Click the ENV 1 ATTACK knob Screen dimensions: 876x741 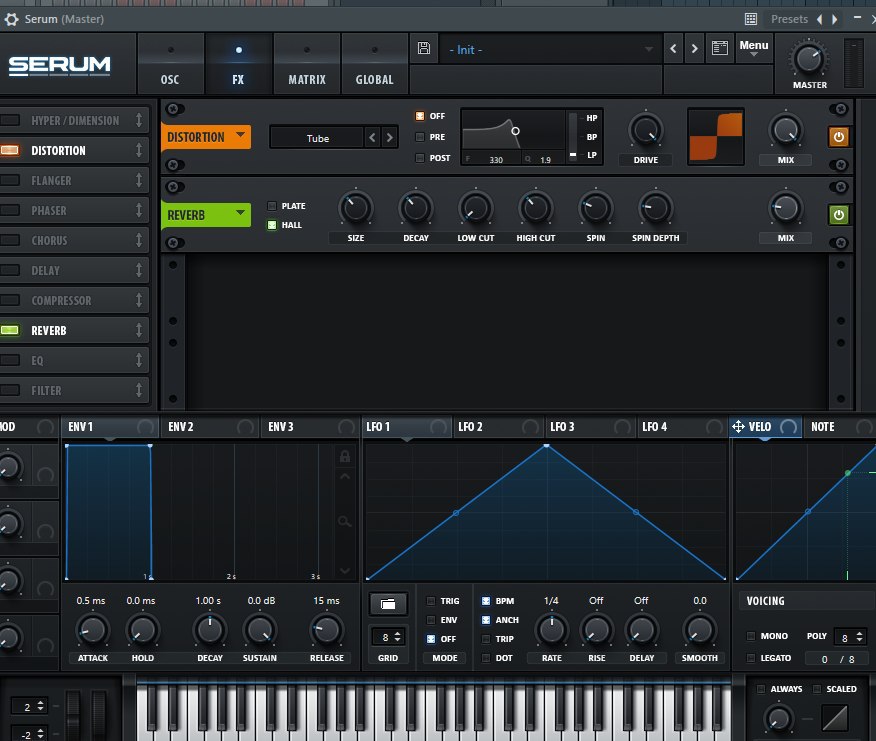tap(92, 630)
